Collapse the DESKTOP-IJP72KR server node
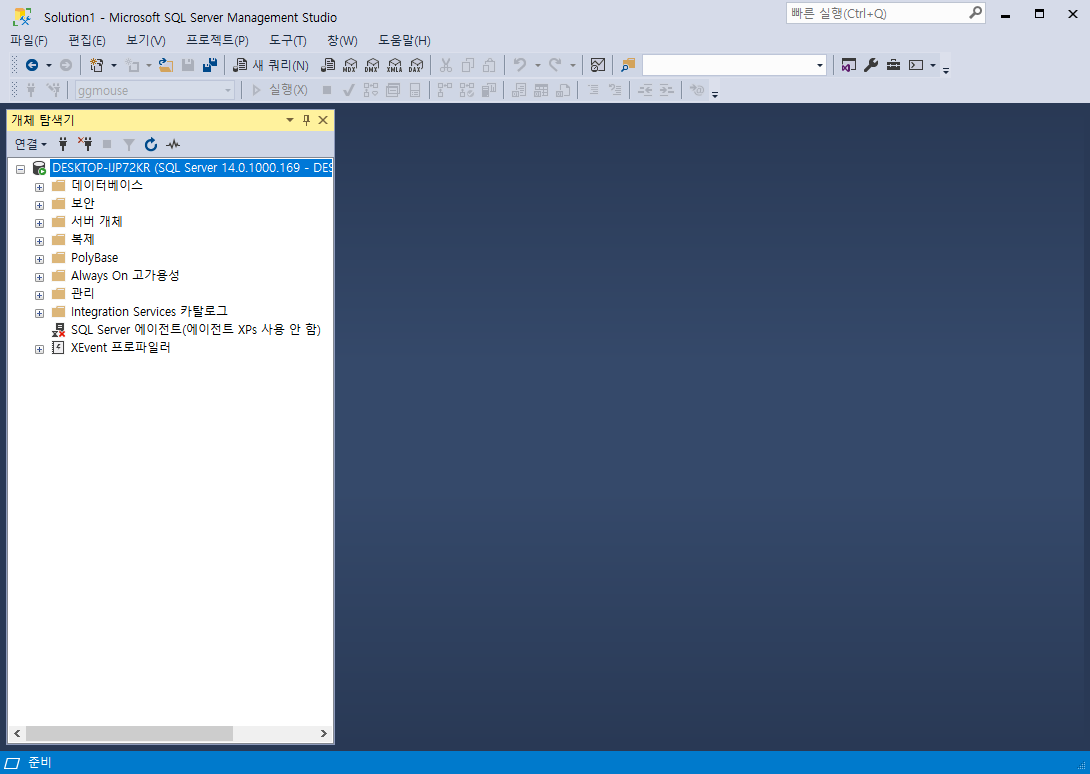Screen dimensions: 1090x774 [21, 169]
